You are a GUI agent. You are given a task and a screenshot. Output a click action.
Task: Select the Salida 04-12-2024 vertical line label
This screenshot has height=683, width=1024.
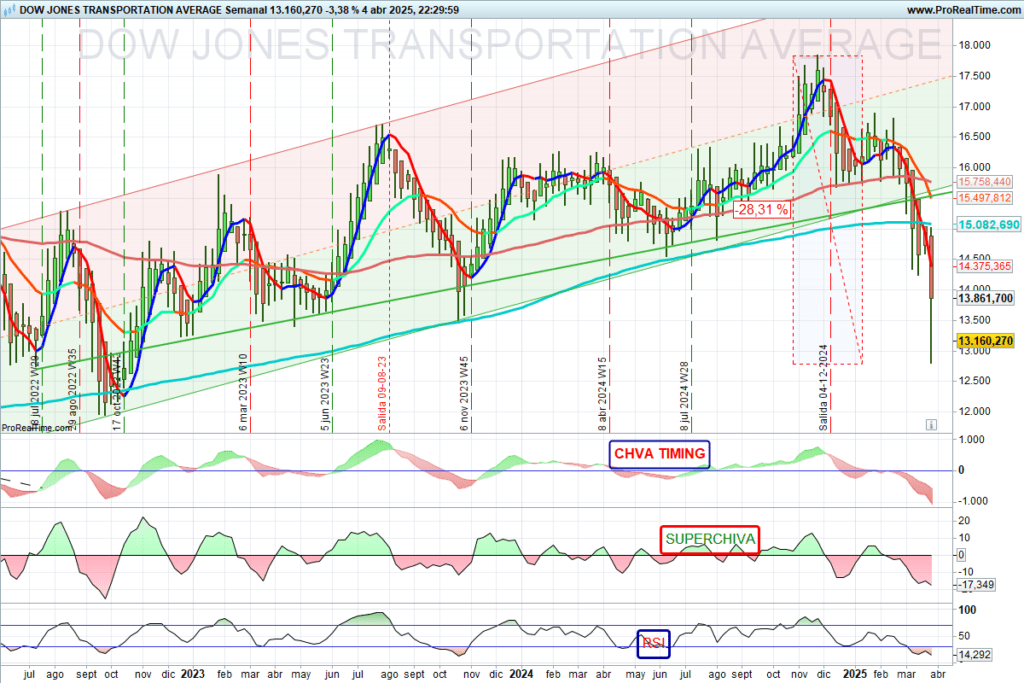[x=824, y=388]
